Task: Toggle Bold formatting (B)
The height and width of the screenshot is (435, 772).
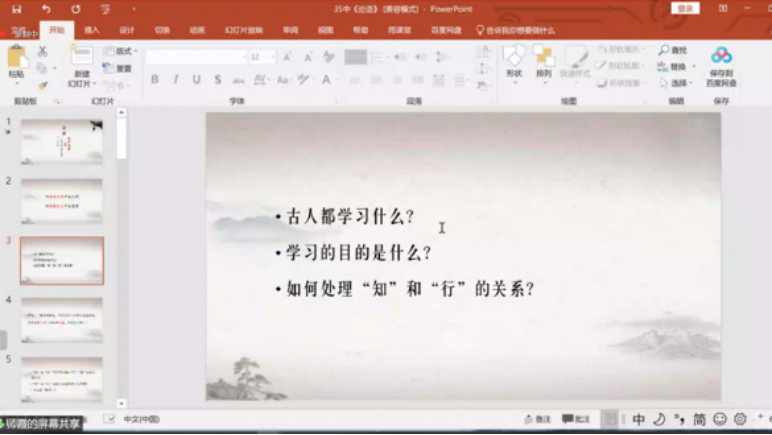Action: [155, 80]
